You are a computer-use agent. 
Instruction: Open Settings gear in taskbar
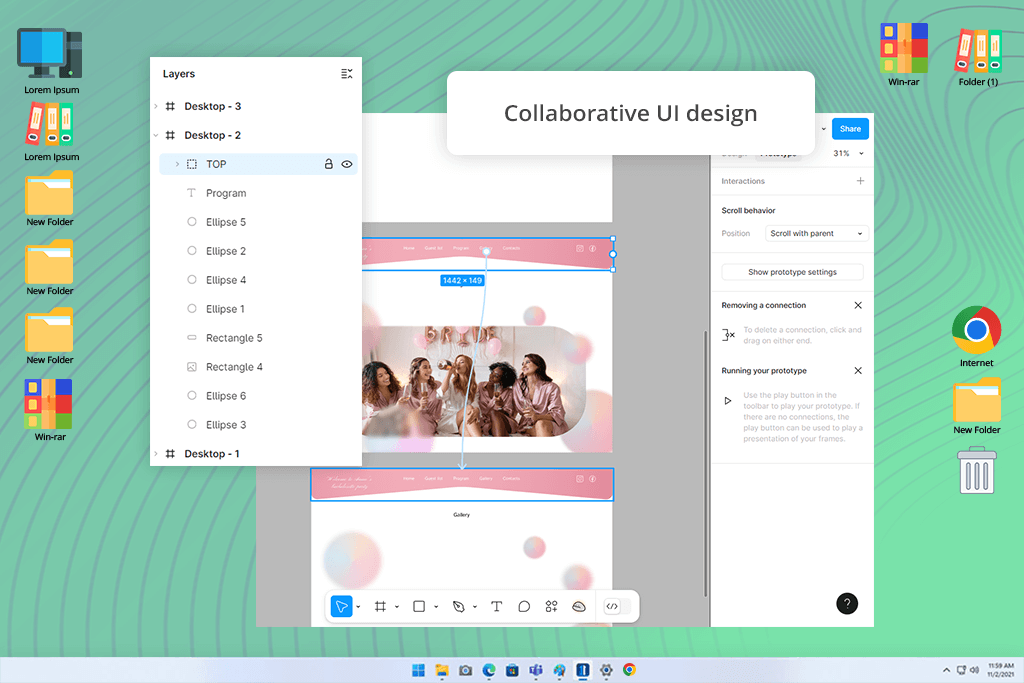606,670
